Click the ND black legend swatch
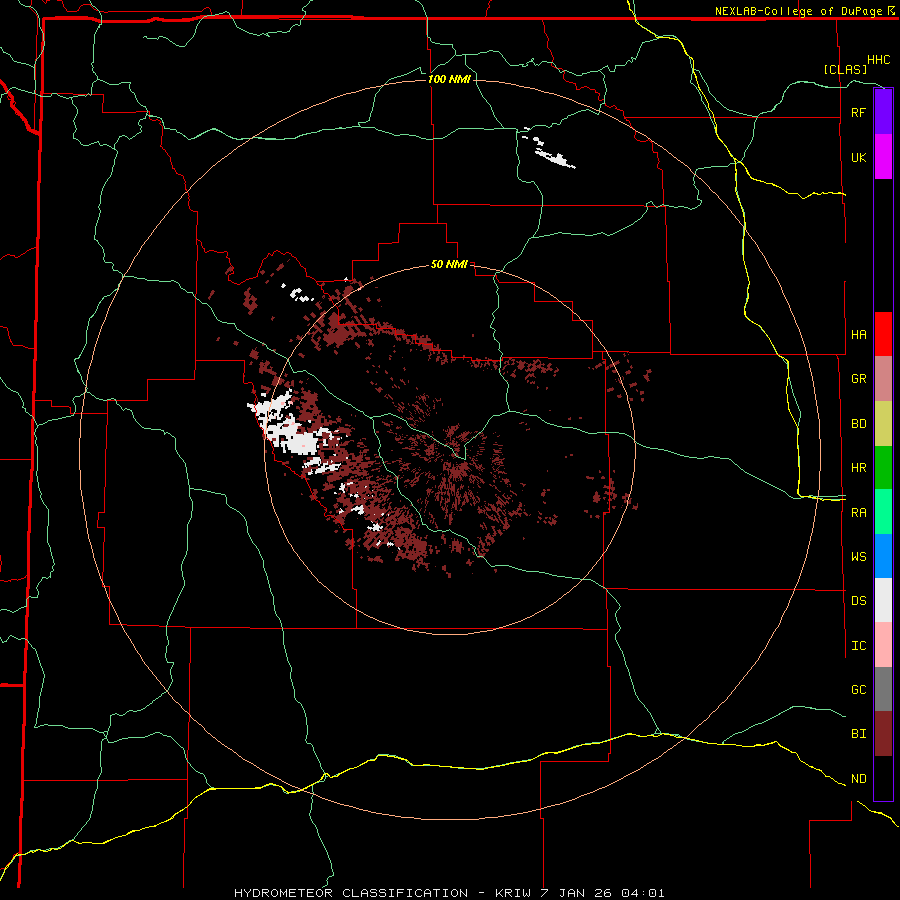 pos(883,778)
